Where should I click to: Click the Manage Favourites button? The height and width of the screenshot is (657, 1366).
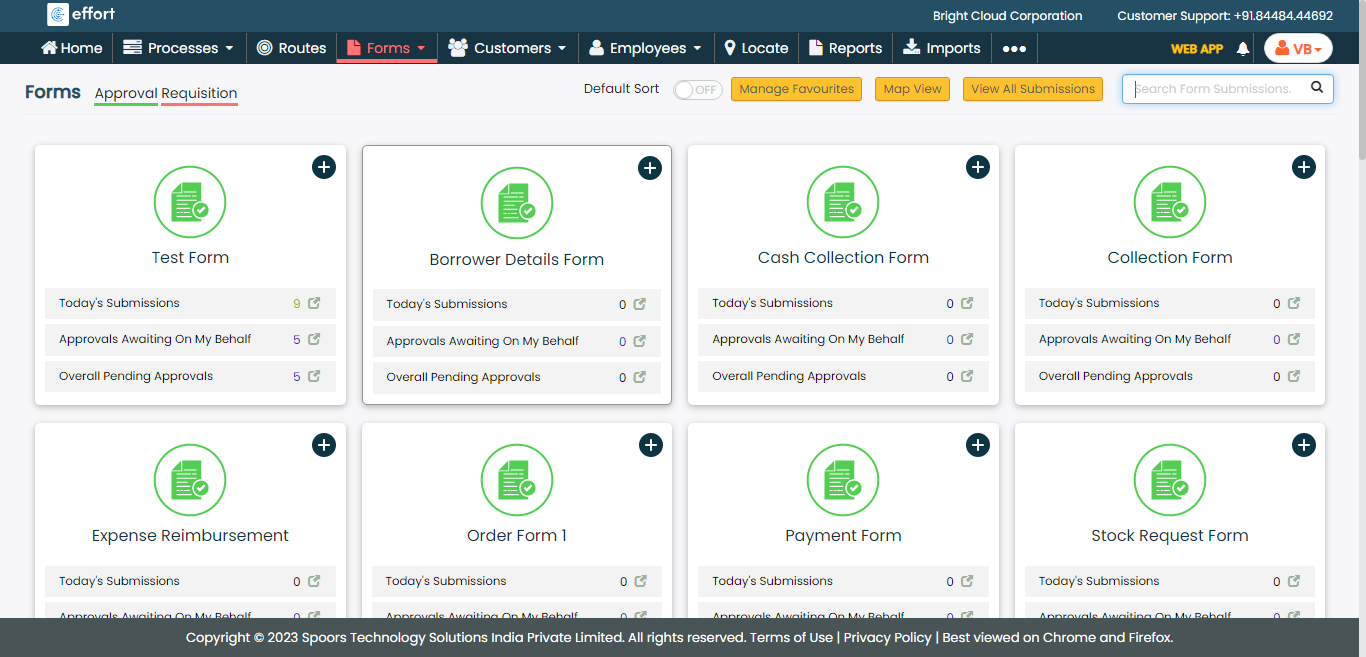796,89
